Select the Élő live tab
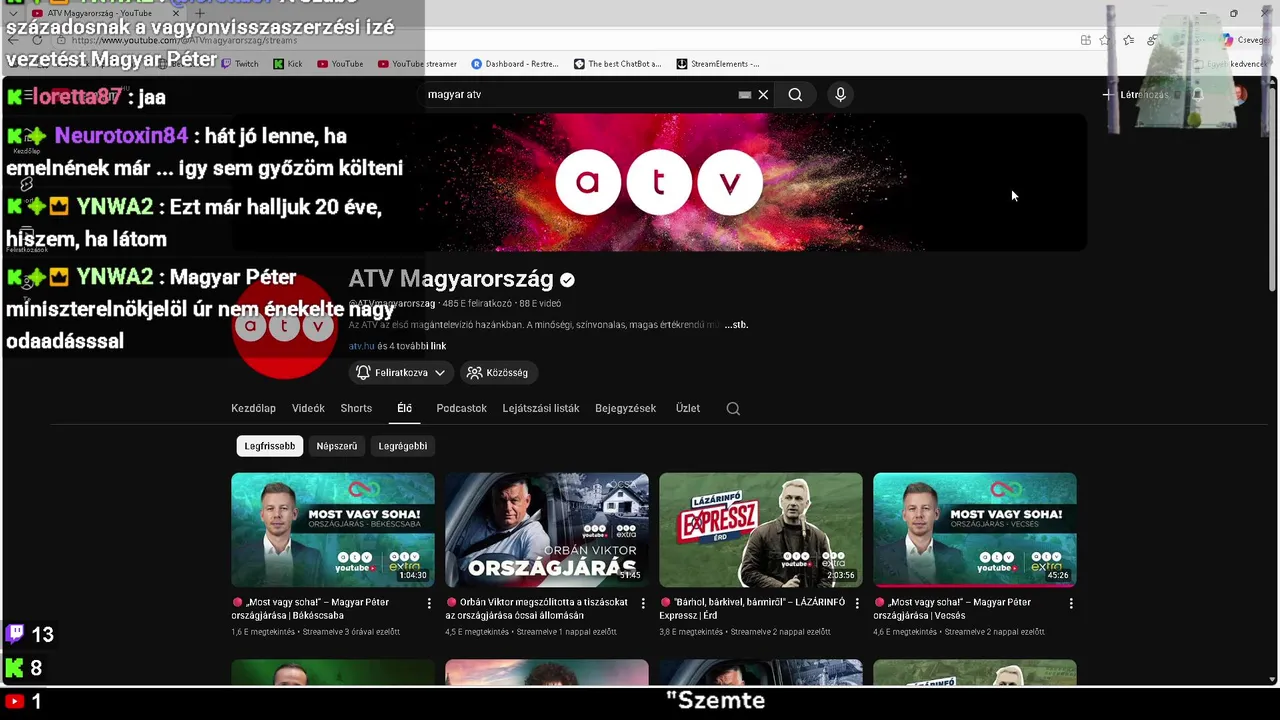The height and width of the screenshot is (720, 1280). pos(404,408)
